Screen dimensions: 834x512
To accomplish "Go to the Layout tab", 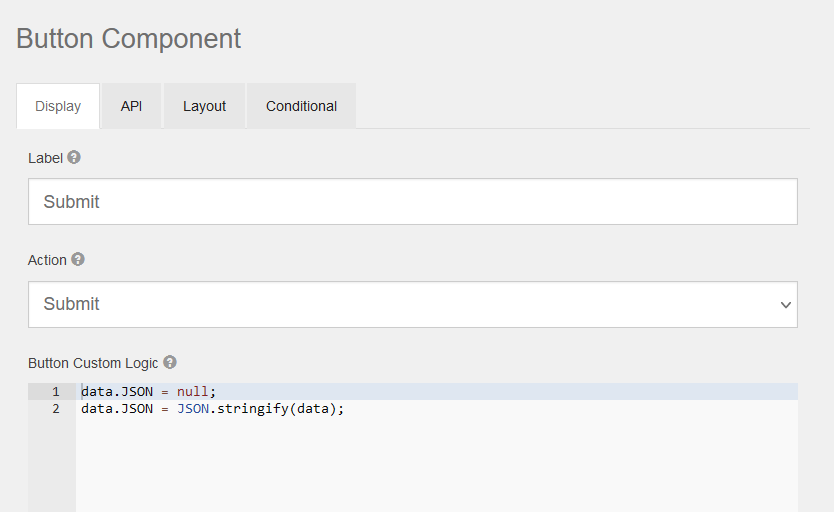I will pyautogui.click(x=204, y=106).
